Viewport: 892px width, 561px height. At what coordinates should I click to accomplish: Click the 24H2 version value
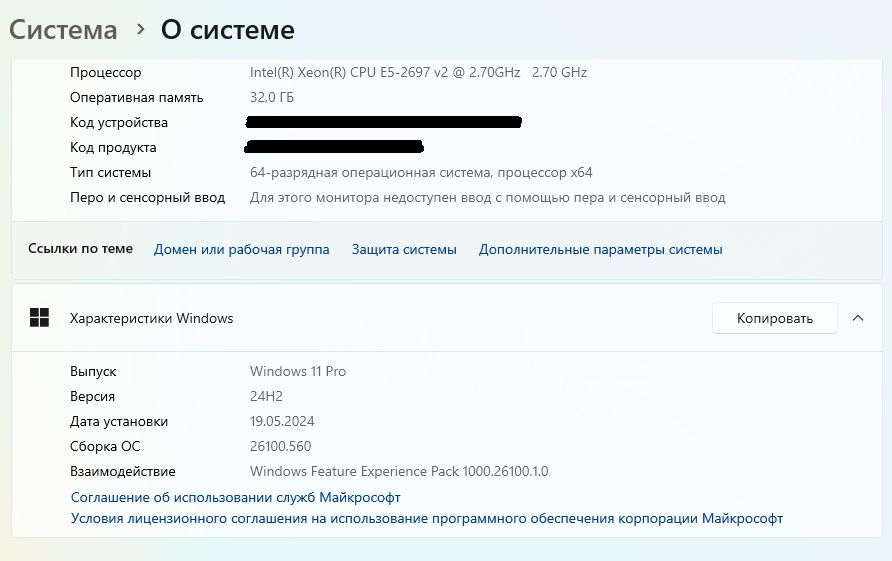coord(266,396)
